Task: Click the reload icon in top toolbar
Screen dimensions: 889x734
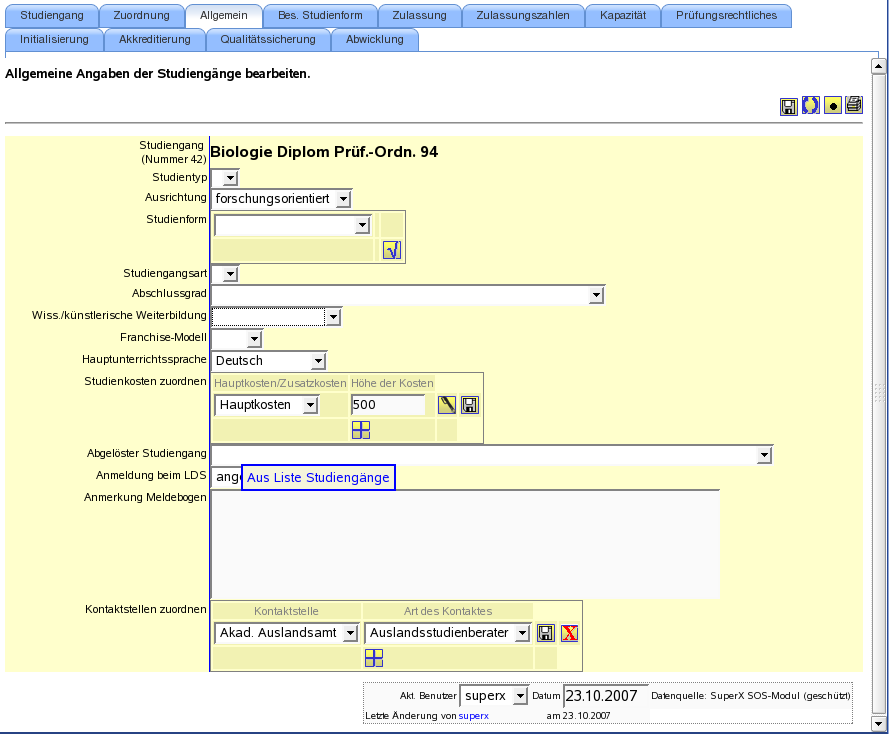Action: [810, 105]
